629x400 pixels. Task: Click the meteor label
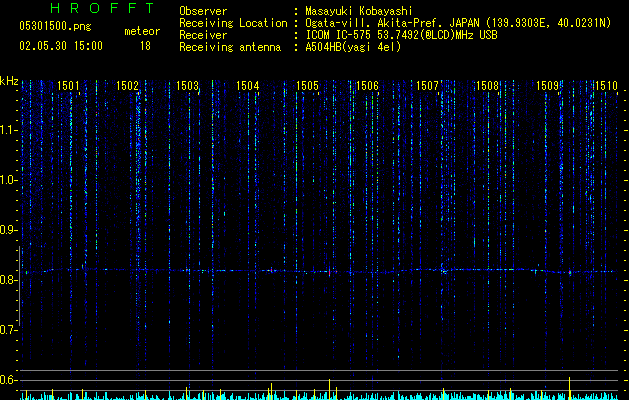[142, 31]
